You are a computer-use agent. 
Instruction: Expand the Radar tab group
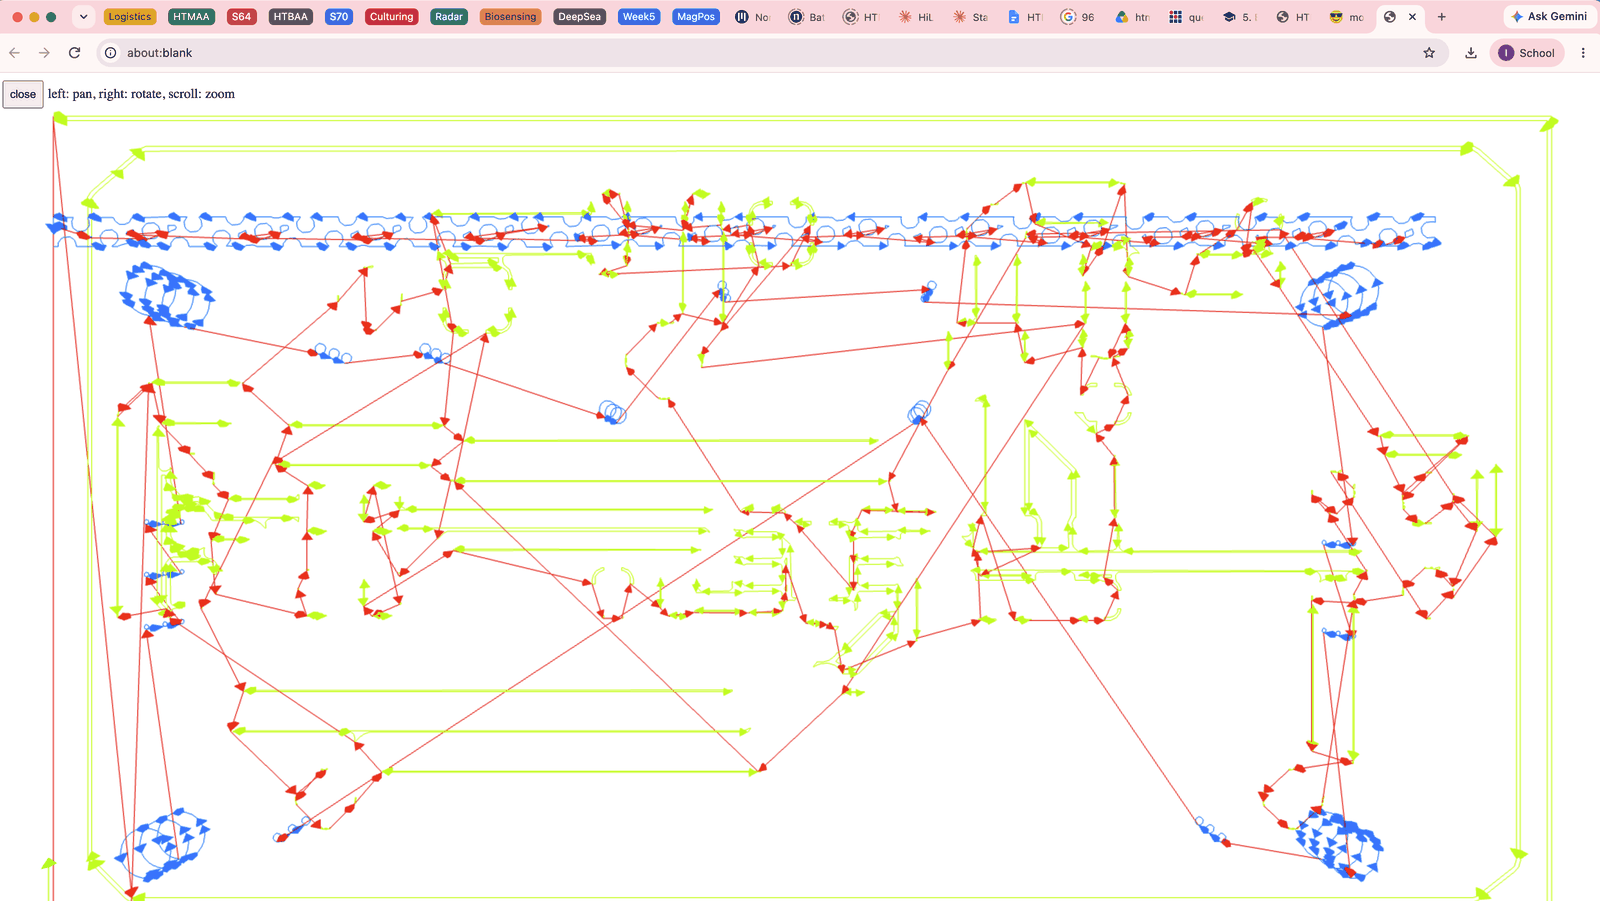click(x=449, y=17)
